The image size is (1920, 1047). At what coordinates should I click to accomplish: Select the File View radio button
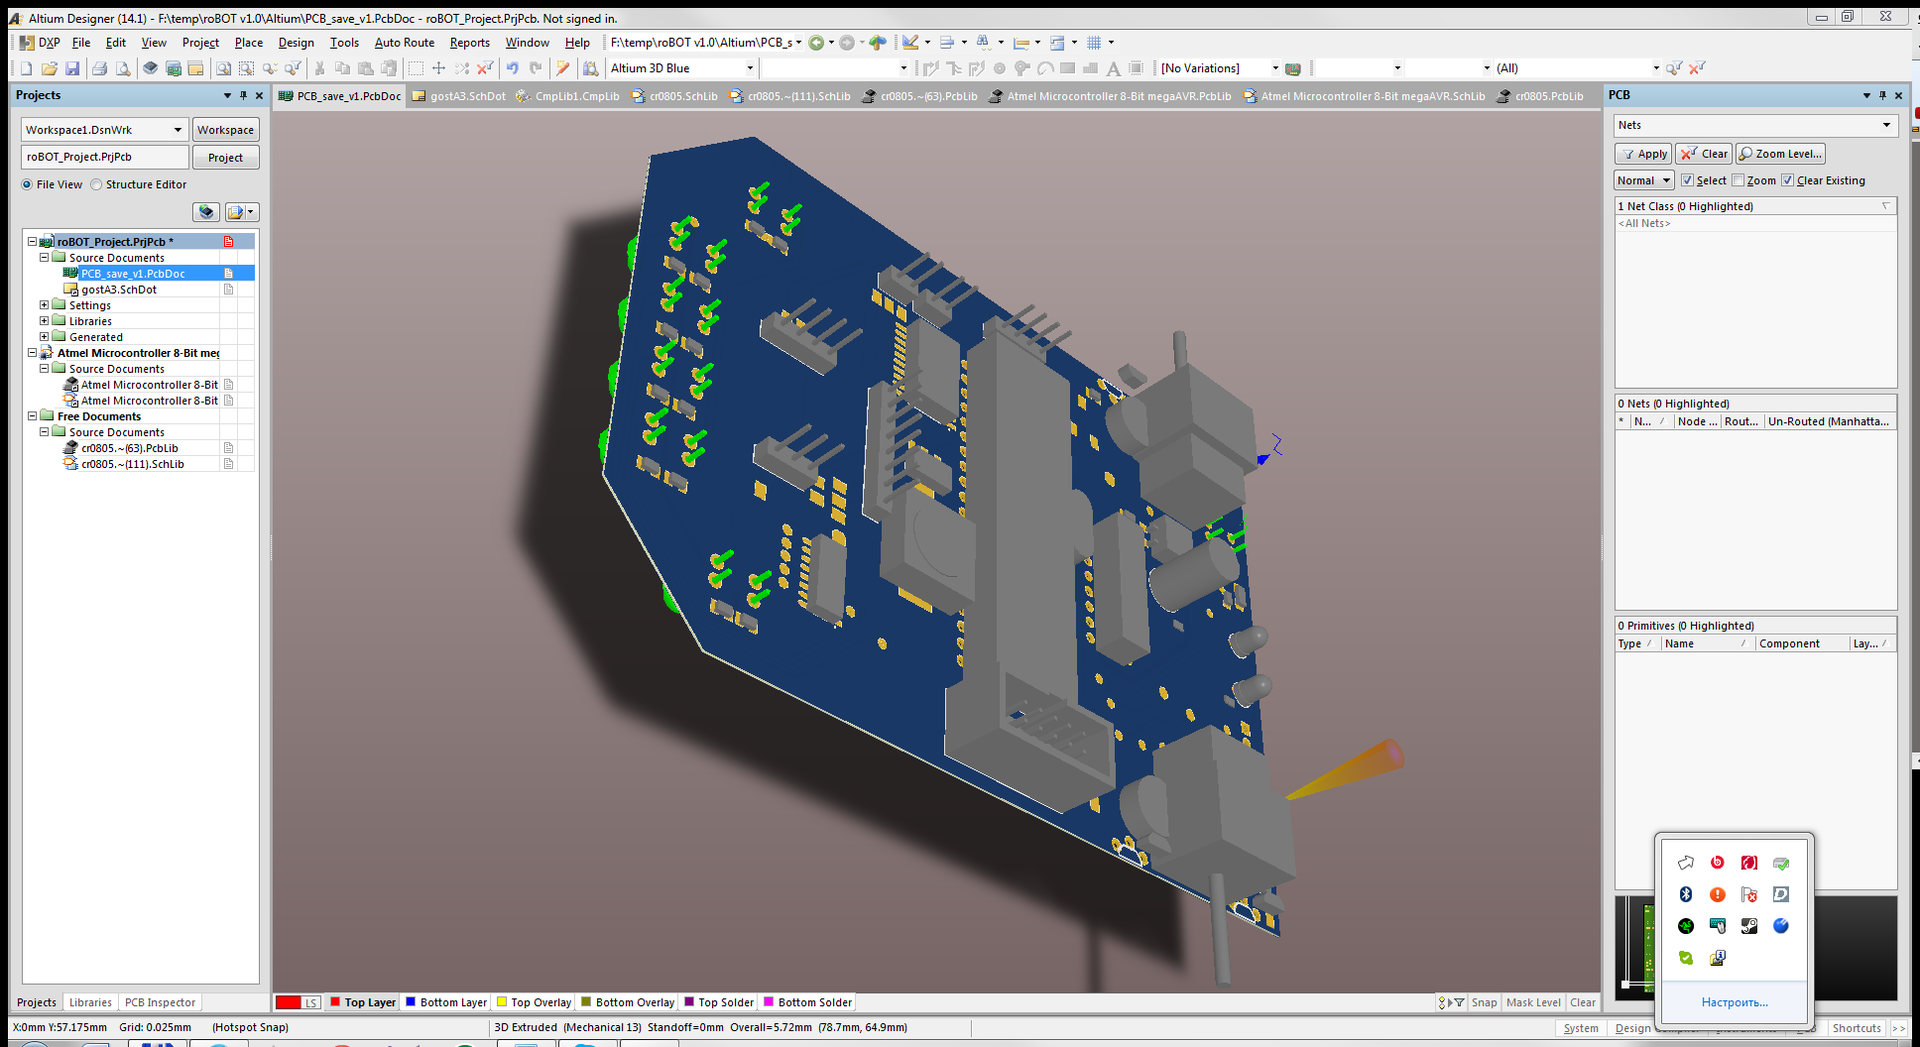[x=27, y=184]
